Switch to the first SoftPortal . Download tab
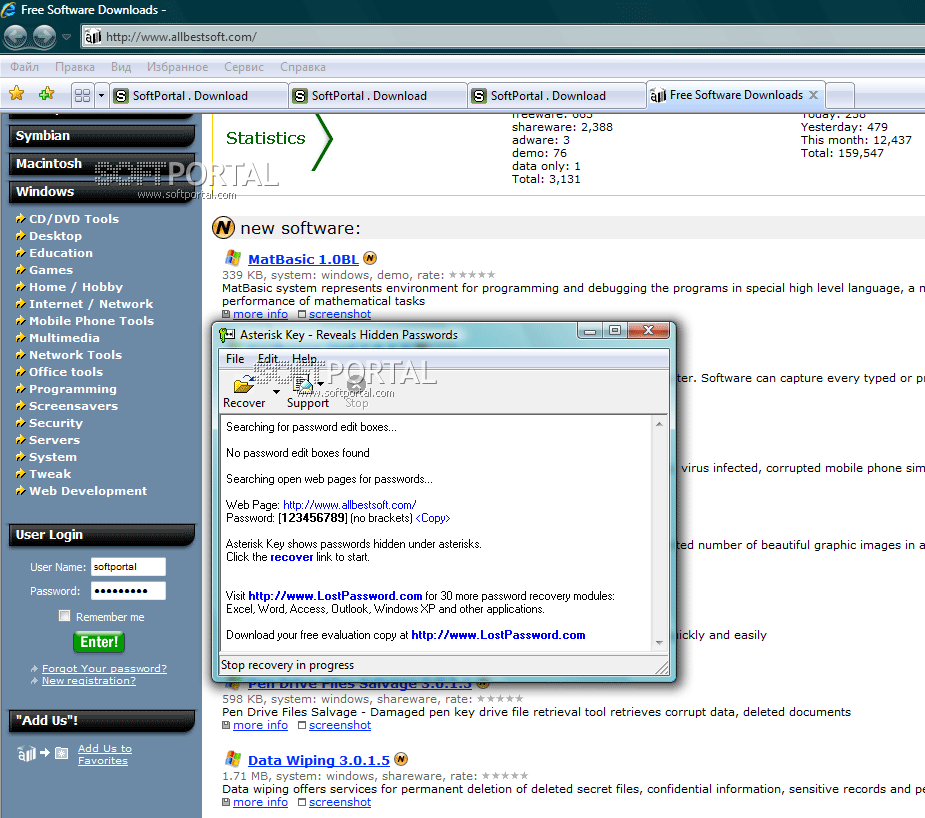 click(x=199, y=96)
